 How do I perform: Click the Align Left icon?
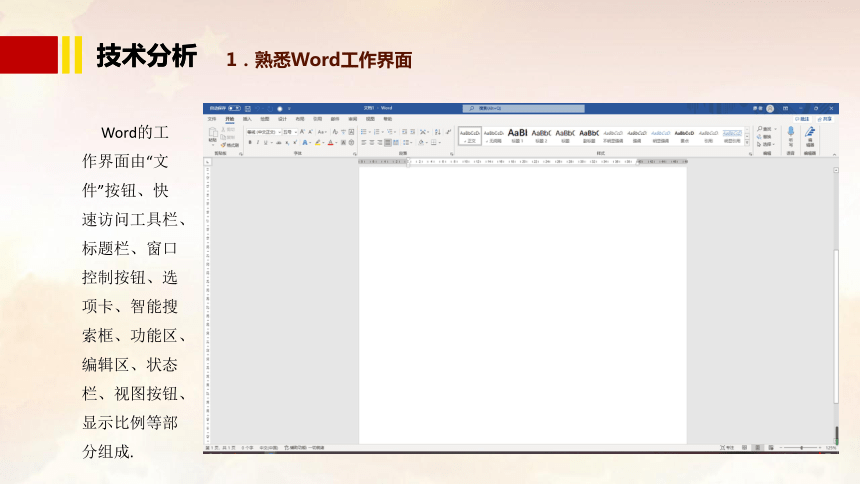point(364,143)
